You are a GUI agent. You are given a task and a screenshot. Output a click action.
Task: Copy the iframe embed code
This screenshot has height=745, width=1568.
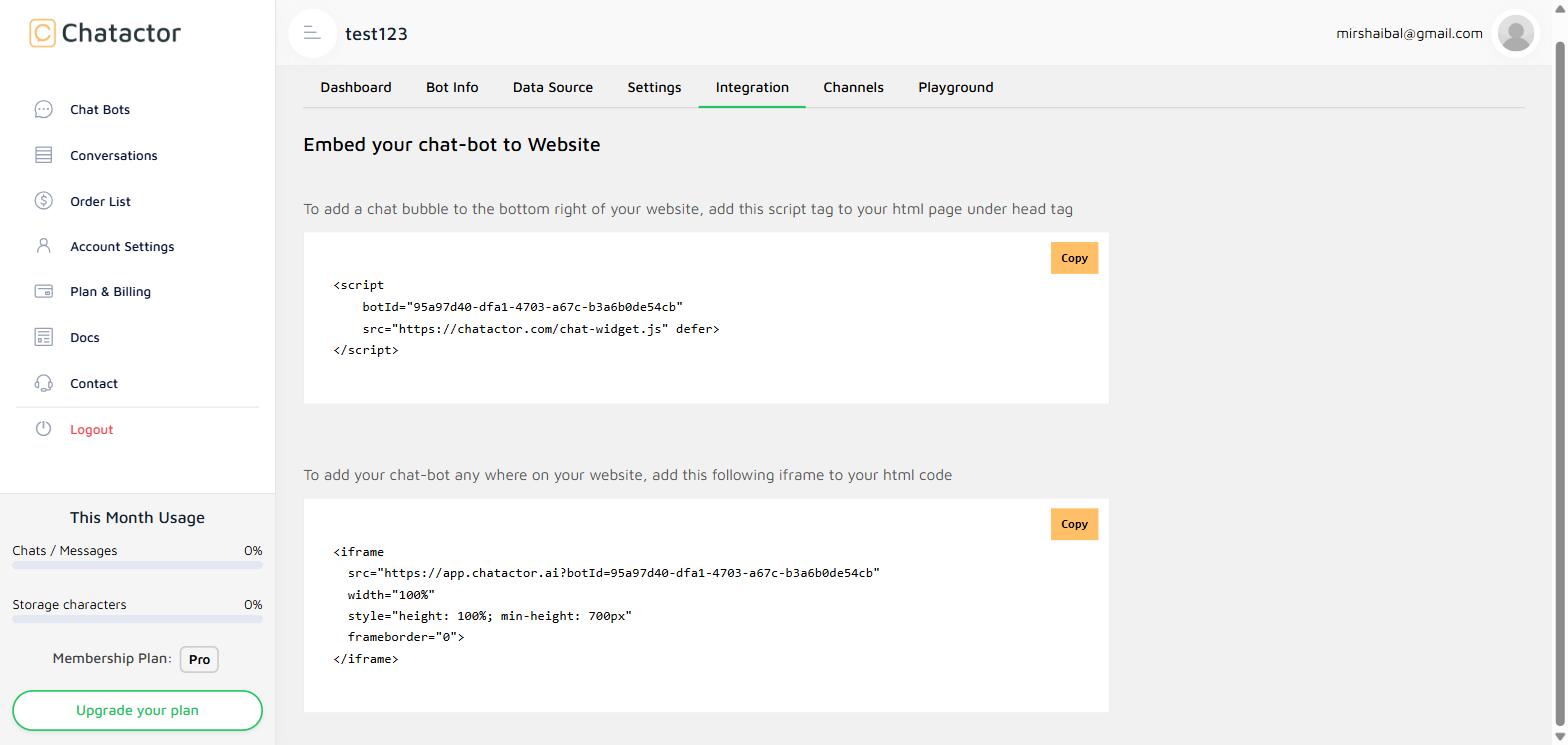point(1074,524)
